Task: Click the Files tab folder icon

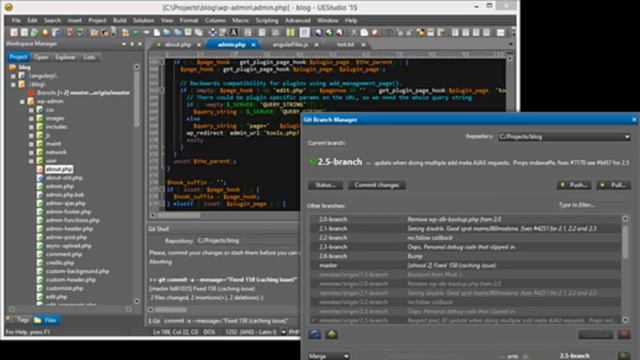Action: 38,320
